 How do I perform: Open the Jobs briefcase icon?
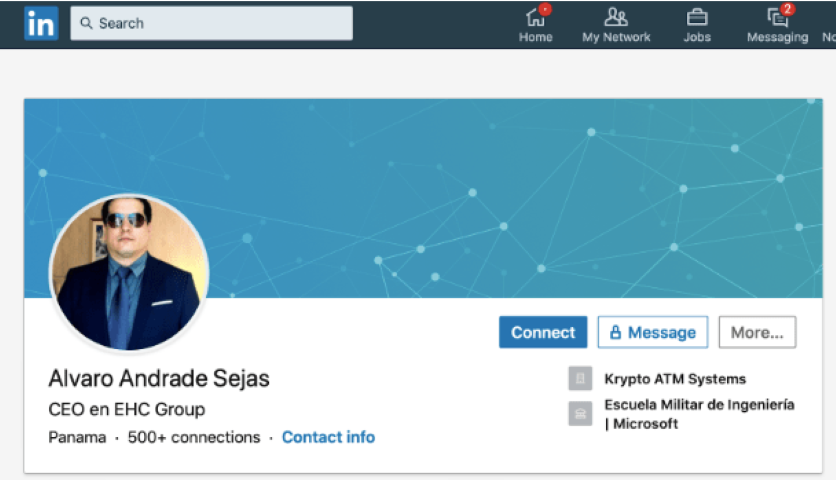pos(697,18)
